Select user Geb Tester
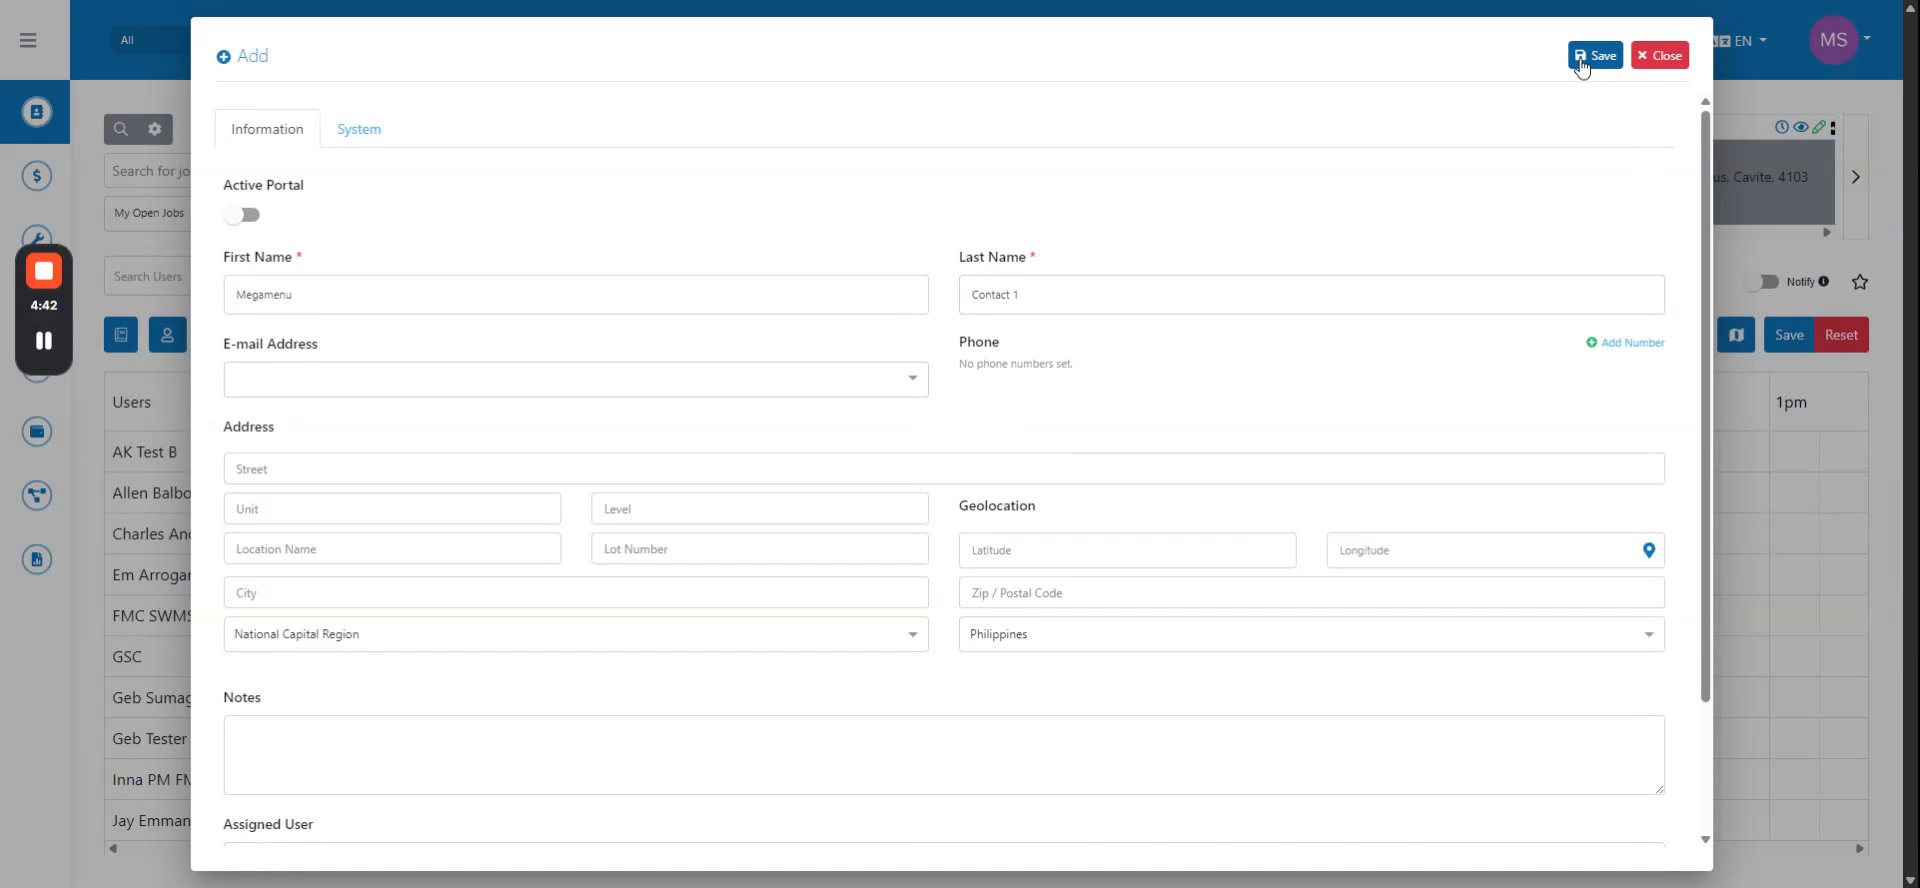This screenshot has width=1920, height=888. click(x=149, y=739)
